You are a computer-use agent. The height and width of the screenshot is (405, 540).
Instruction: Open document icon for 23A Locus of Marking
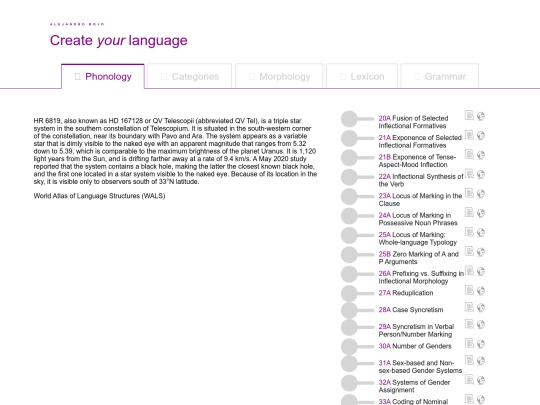469,193
